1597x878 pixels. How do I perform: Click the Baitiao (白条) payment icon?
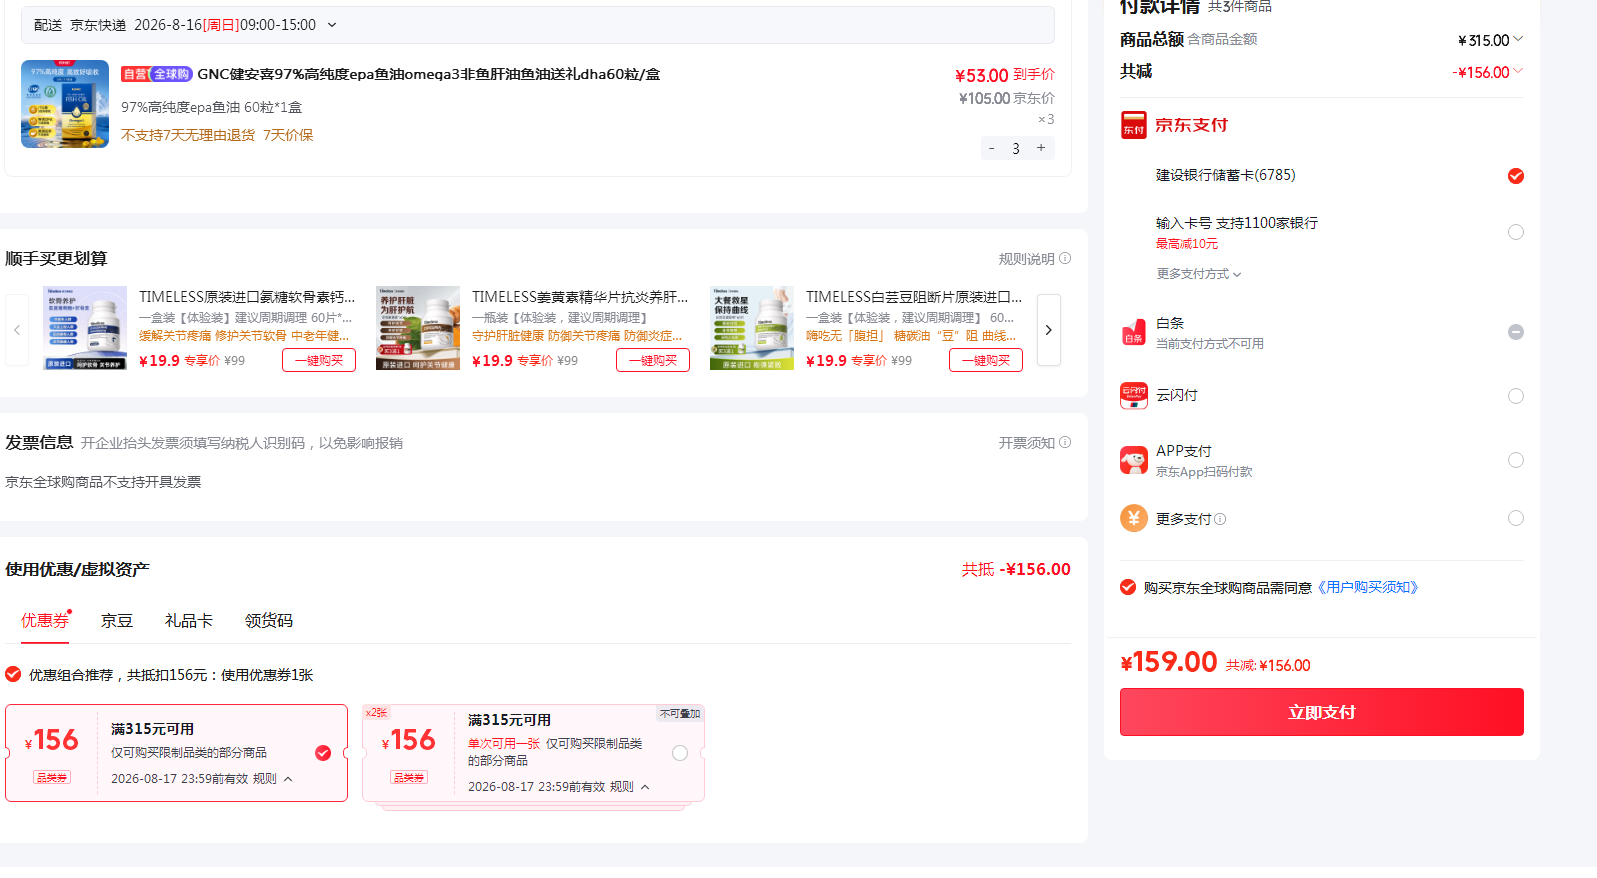1133,332
